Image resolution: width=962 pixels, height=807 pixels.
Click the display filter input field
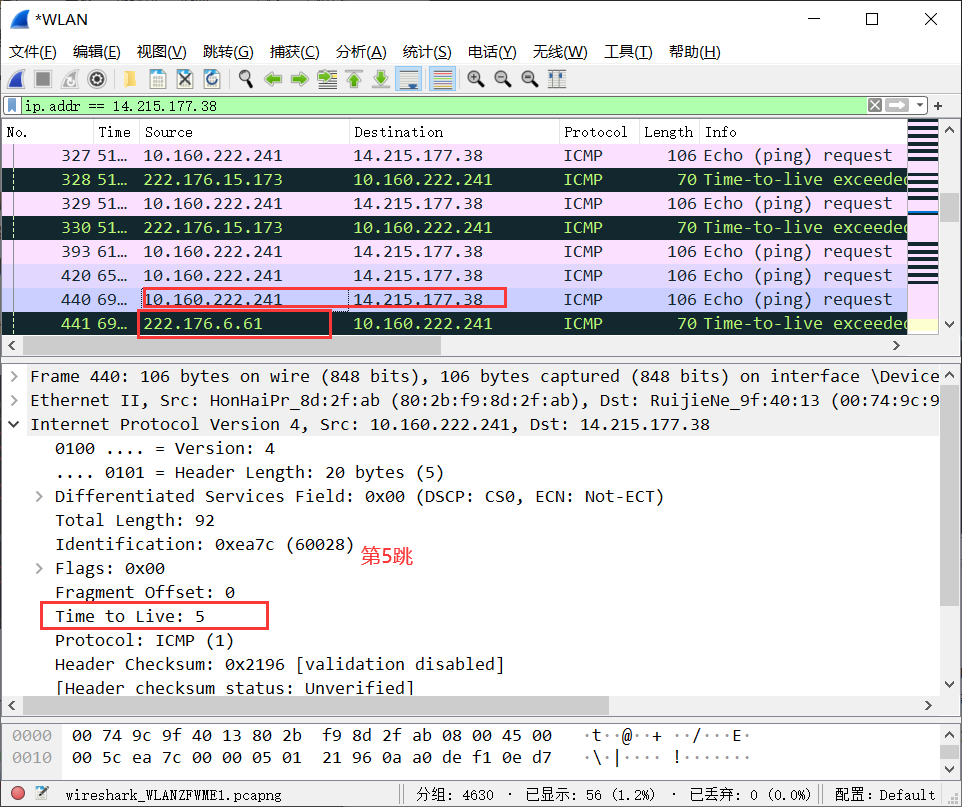444,106
